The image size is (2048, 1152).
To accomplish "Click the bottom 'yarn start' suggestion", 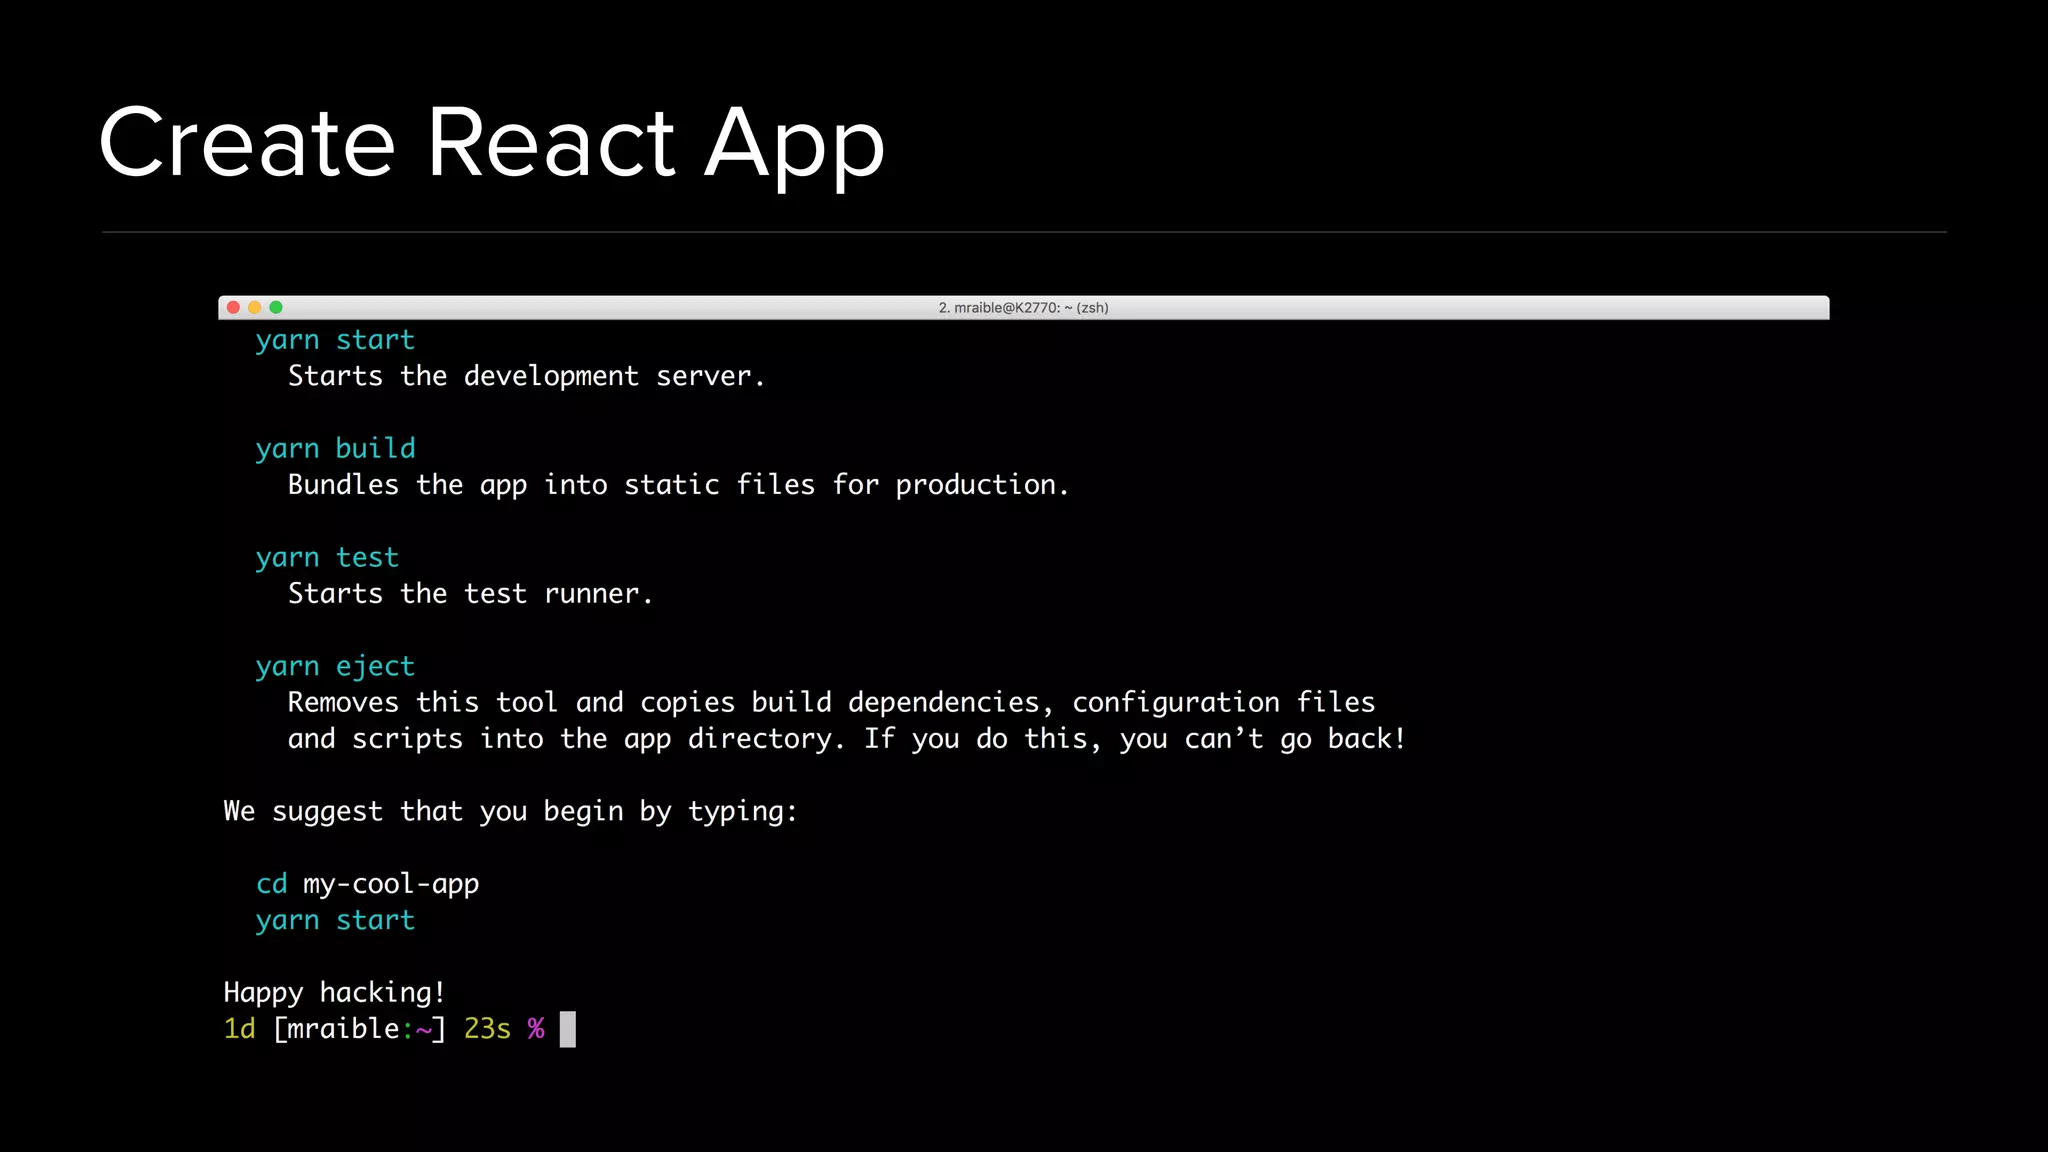I will [x=335, y=920].
